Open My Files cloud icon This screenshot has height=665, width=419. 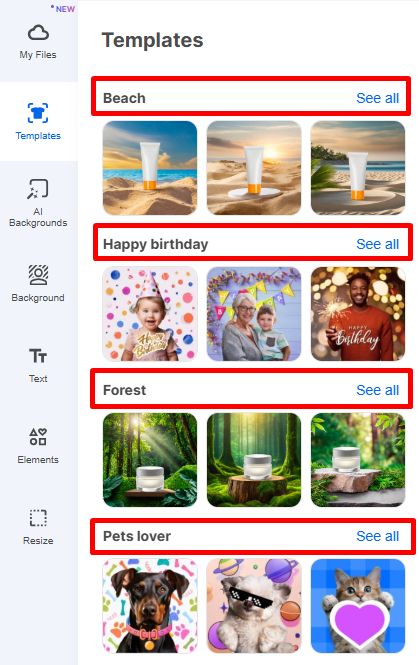coord(38,33)
